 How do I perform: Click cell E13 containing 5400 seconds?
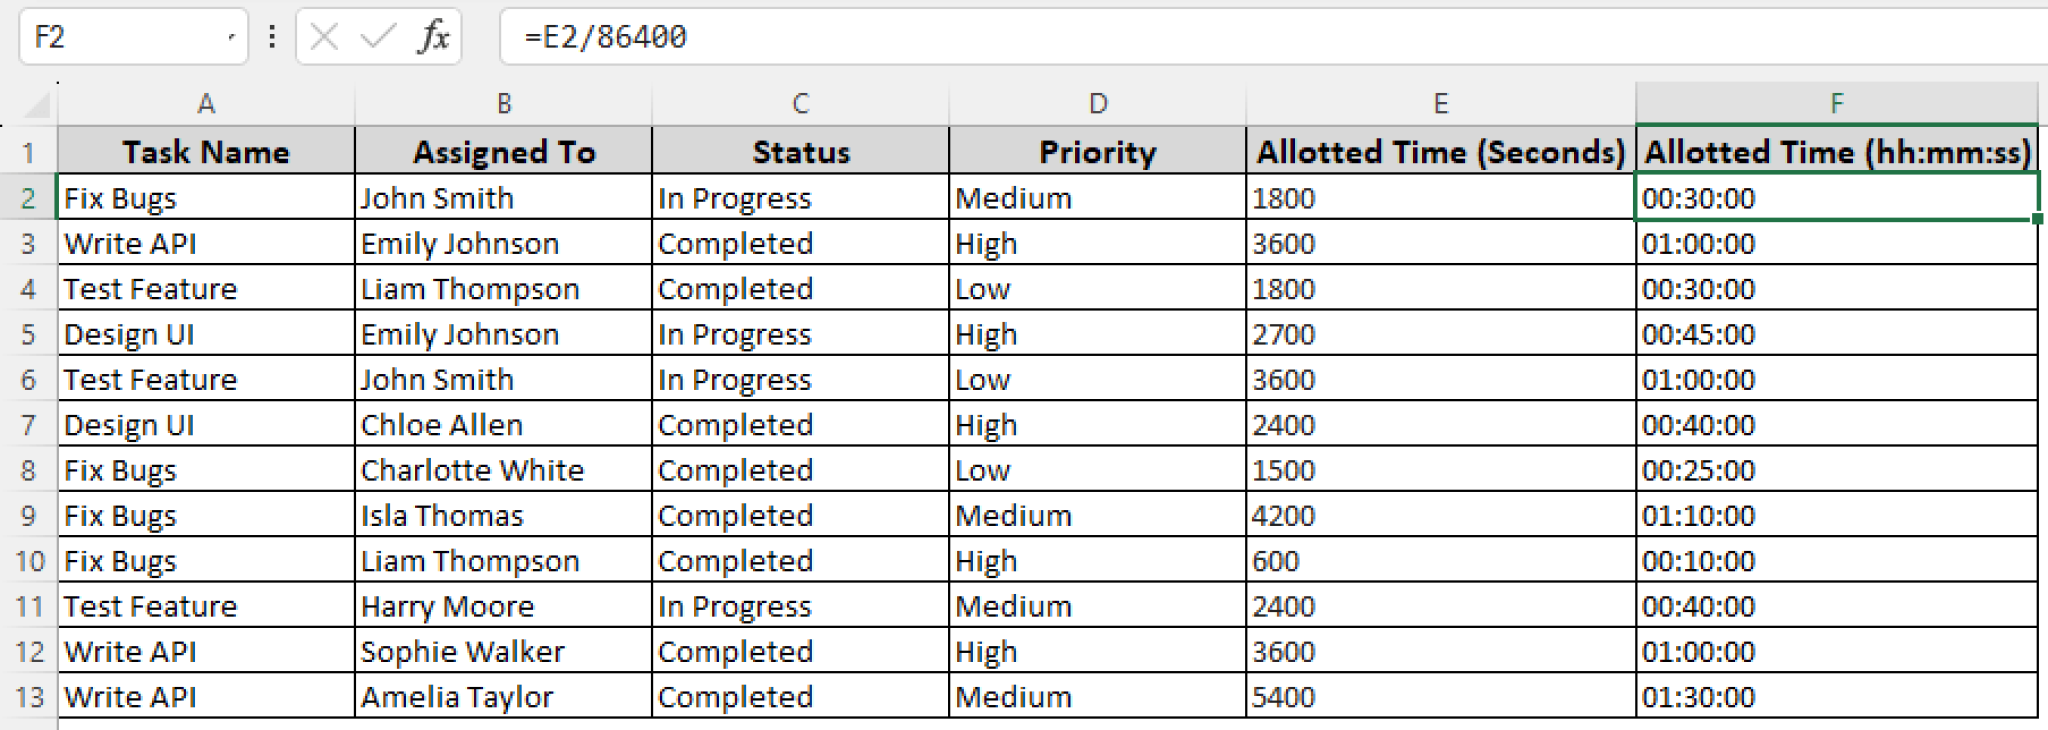click(x=1440, y=696)
